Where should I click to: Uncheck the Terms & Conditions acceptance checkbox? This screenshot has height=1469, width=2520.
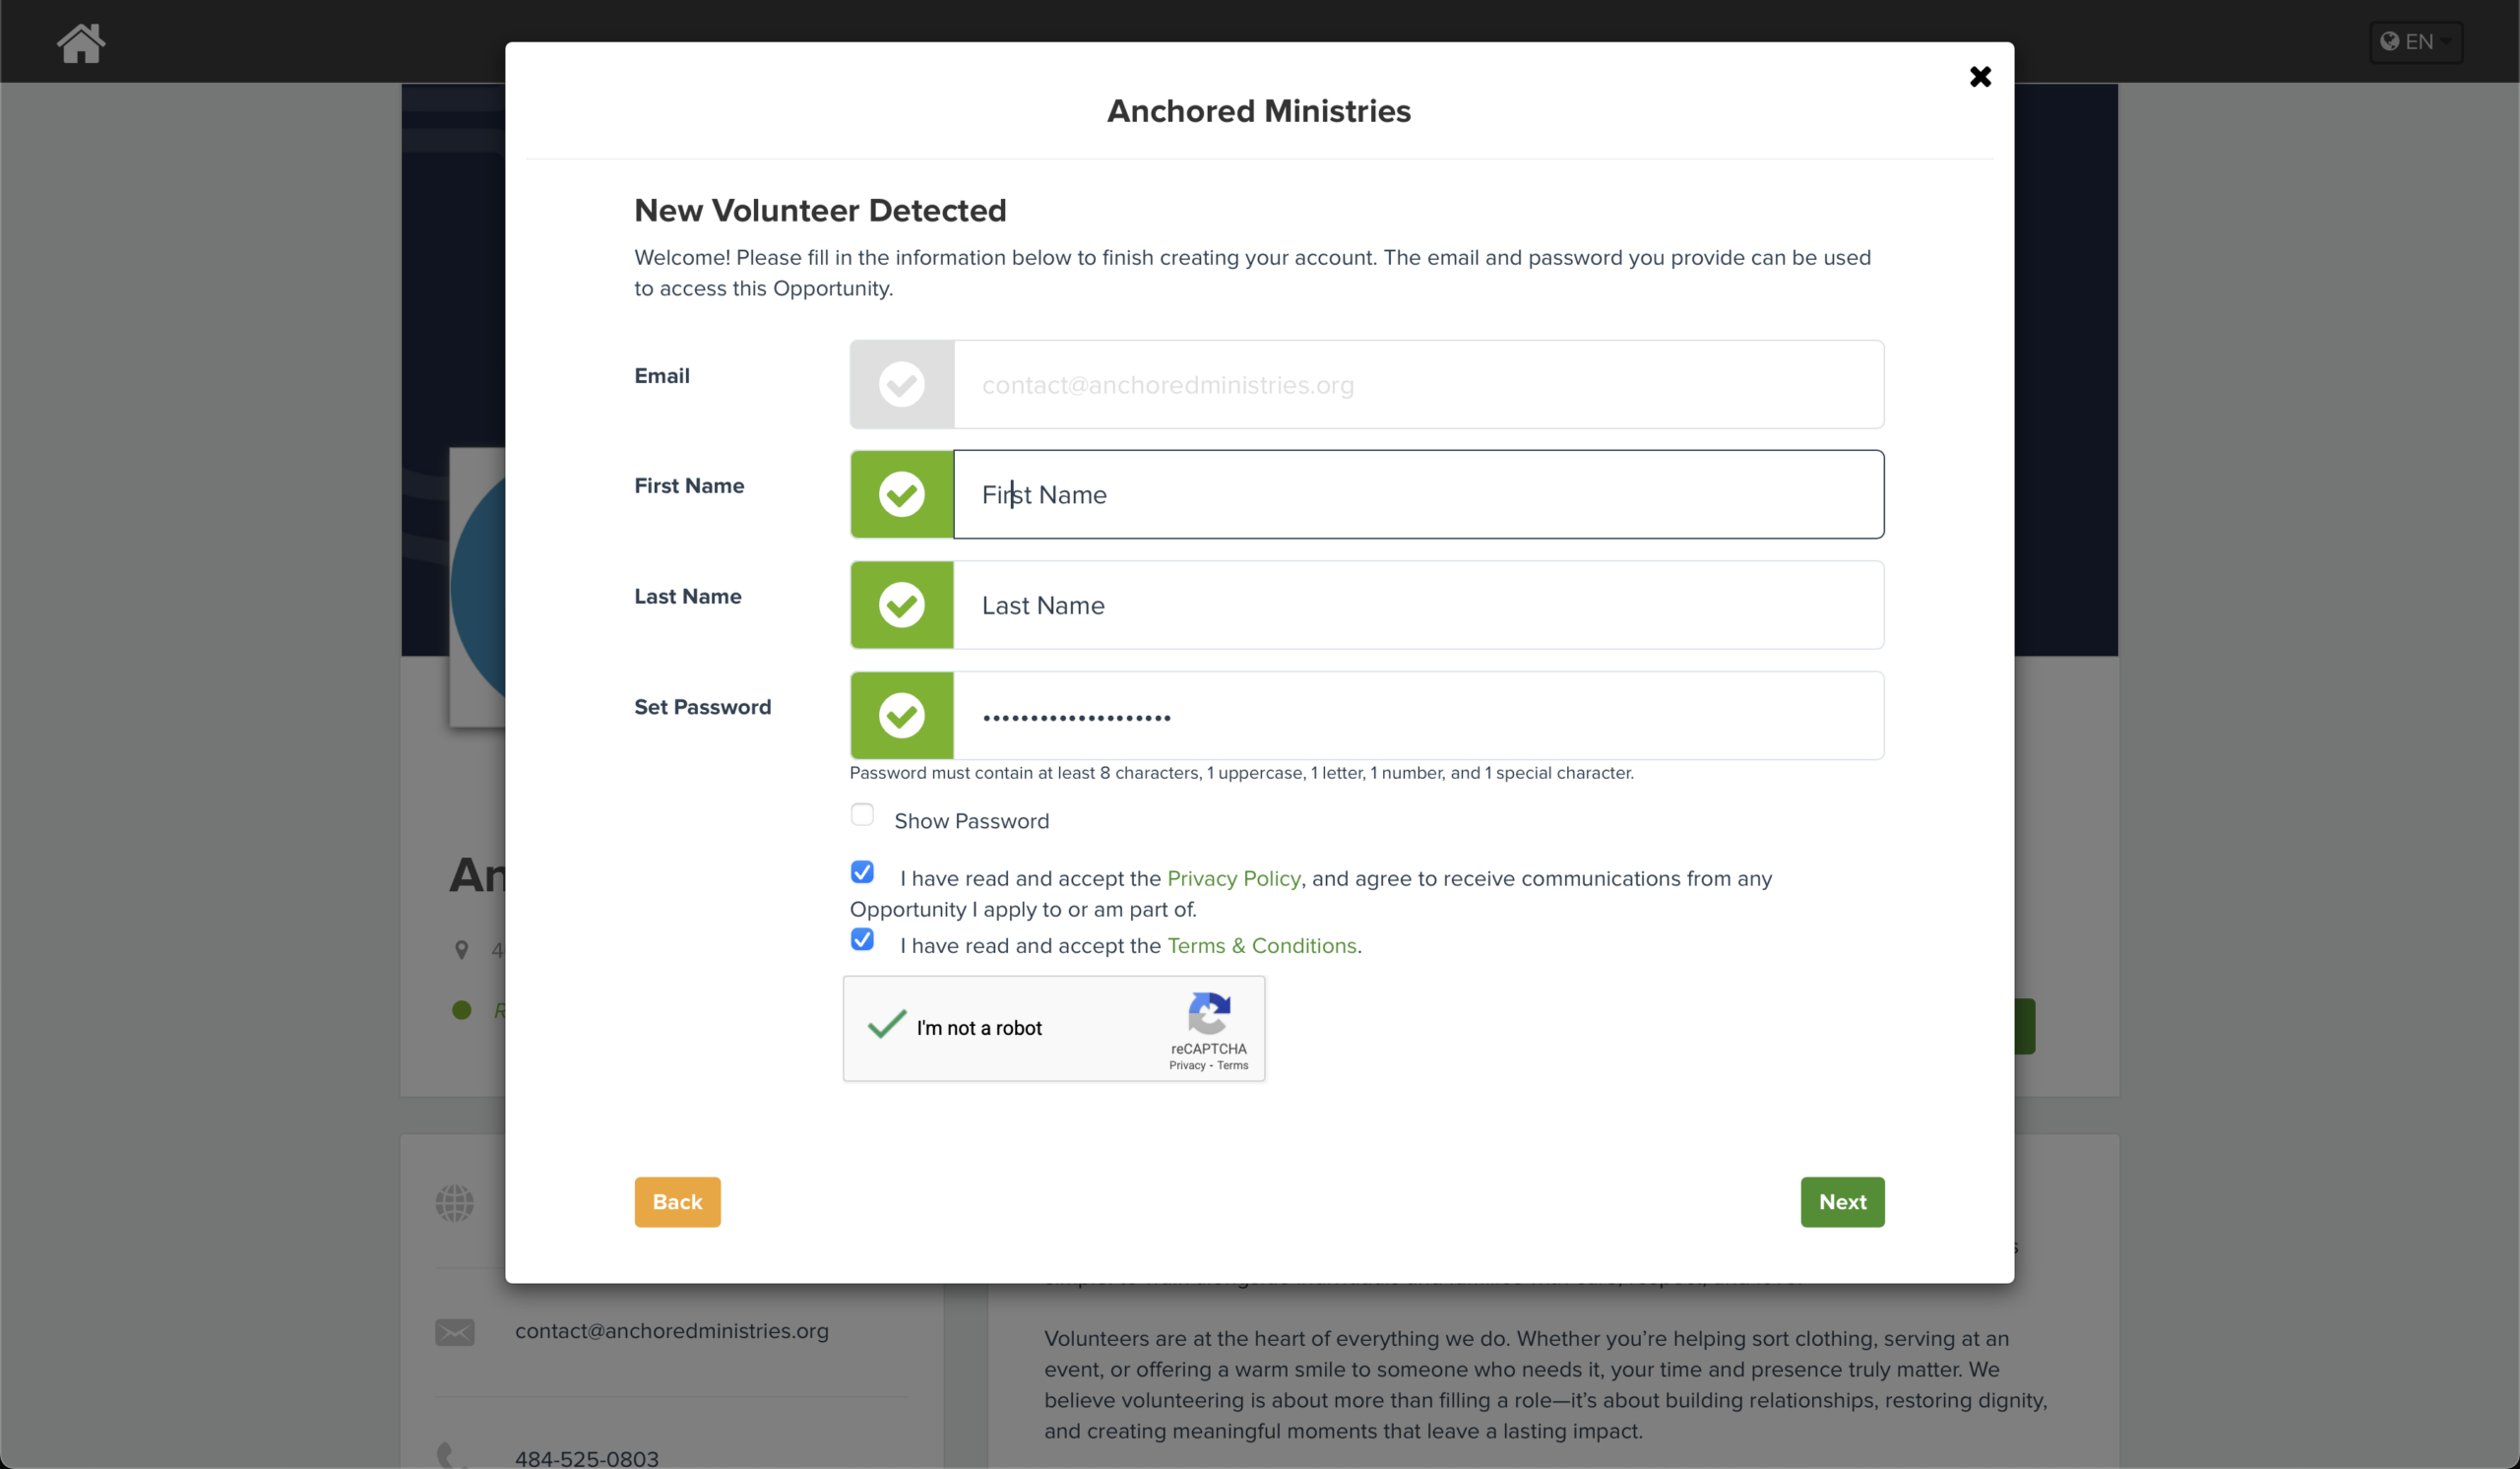point(862,940)
